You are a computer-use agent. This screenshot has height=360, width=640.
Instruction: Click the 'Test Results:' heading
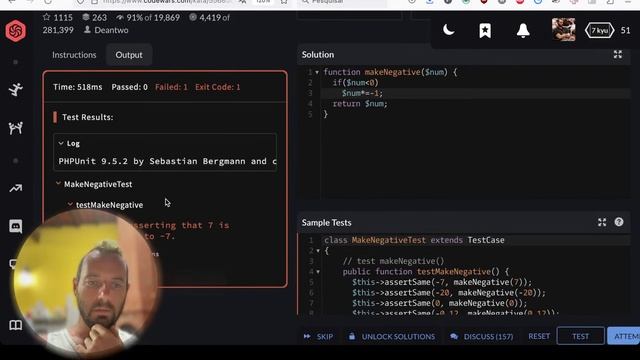pos(87,117)
